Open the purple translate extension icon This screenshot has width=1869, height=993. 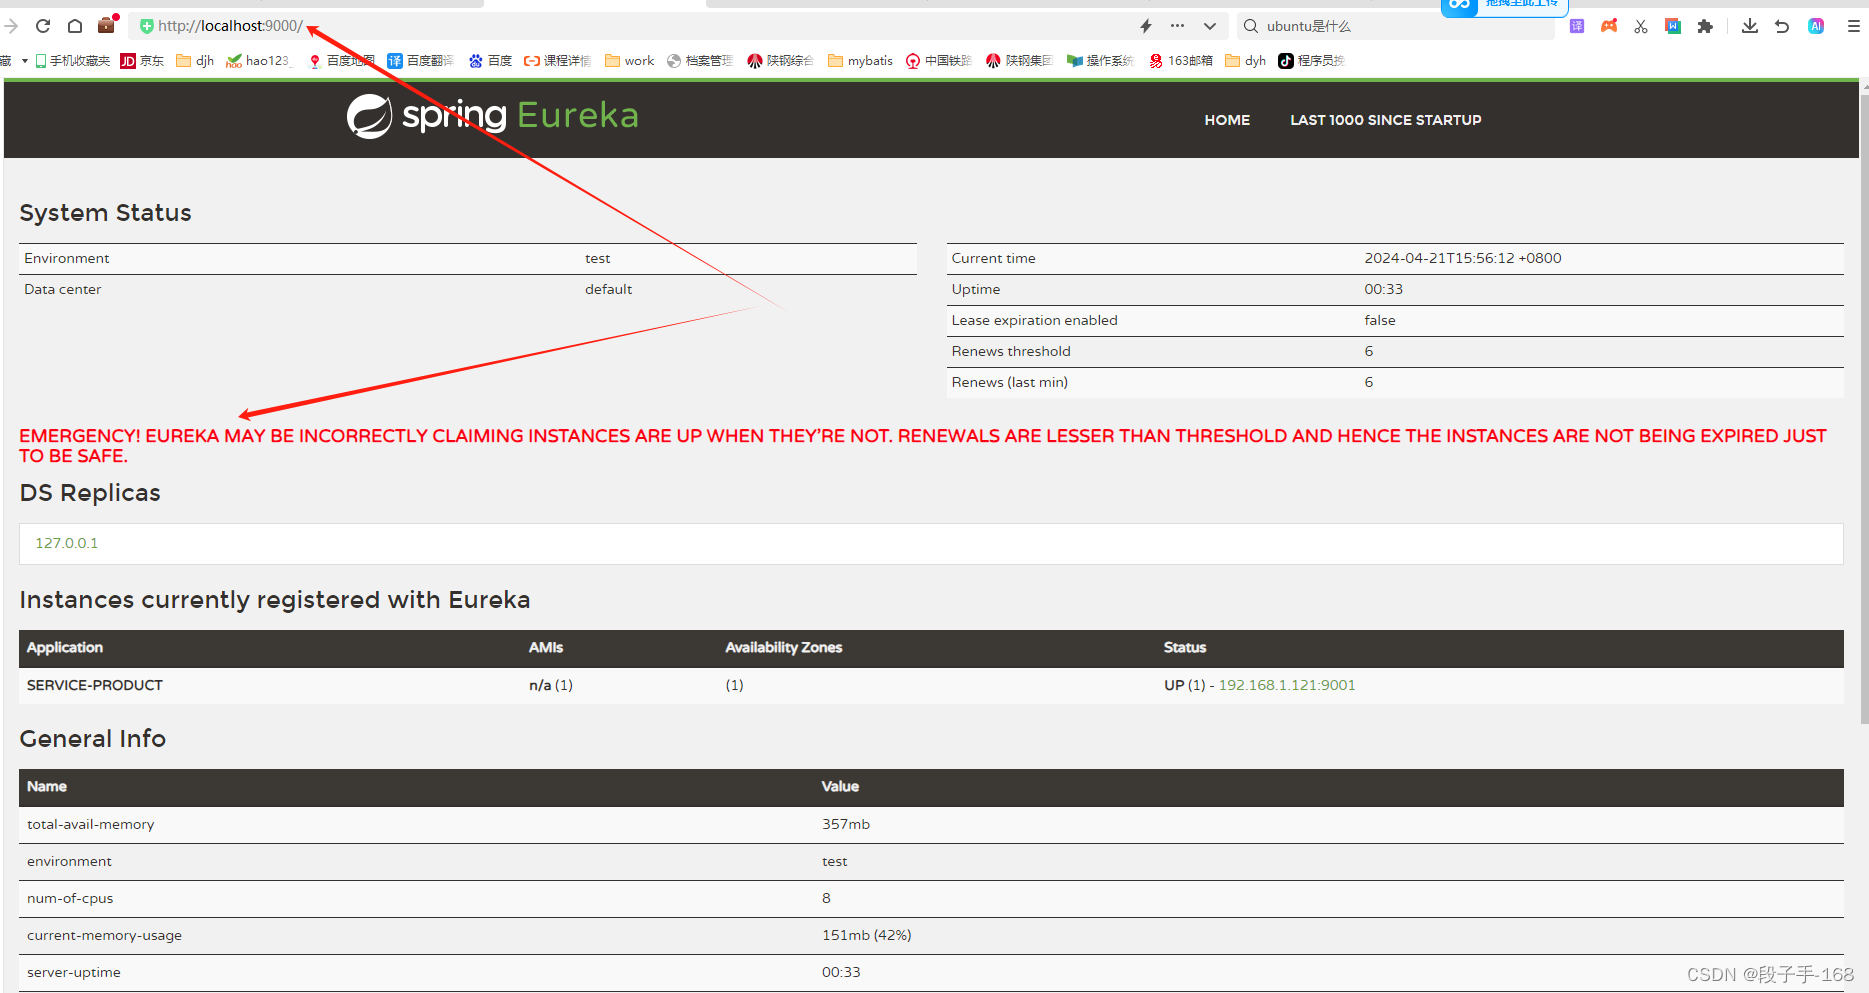[1577, 26]
